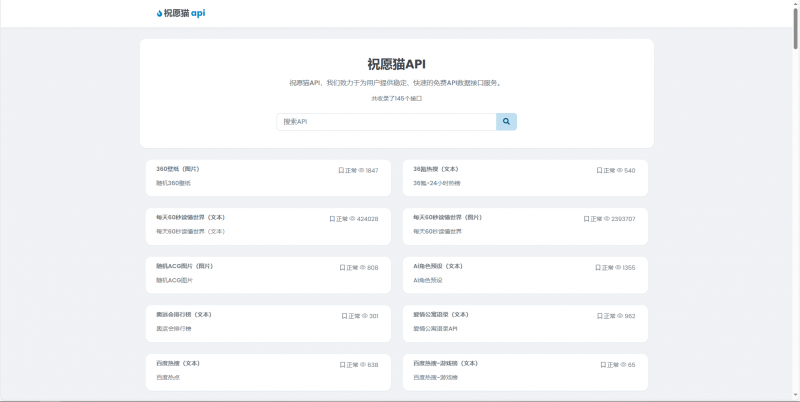Image resolution: width=800 pixels, height=402 pixels.
Task: Open 每天60秒读懂世界（文本）card title
Action: coord(190,217)
